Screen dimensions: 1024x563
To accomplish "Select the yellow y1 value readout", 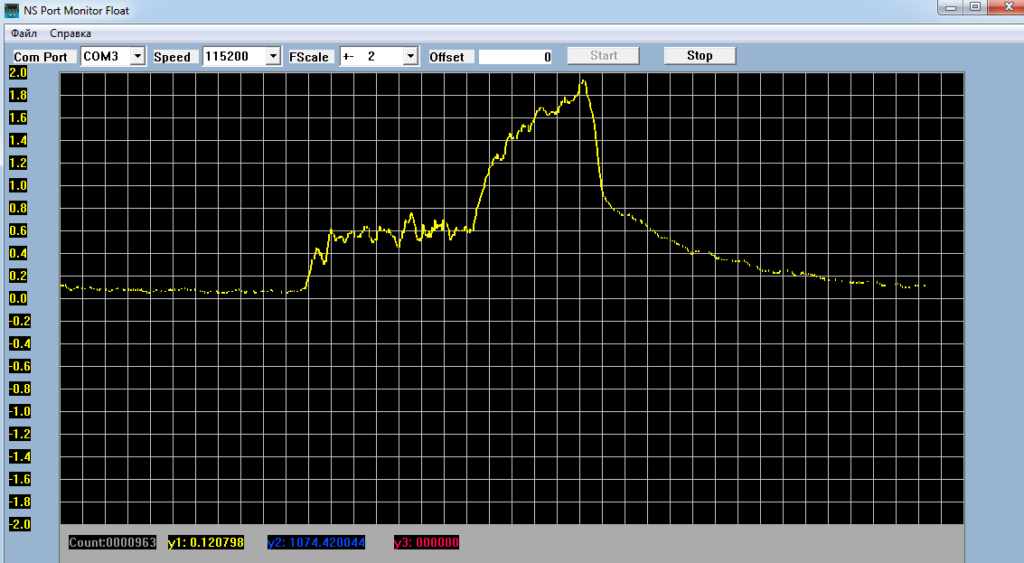I will pyautogui.click(x=205, y=543).
